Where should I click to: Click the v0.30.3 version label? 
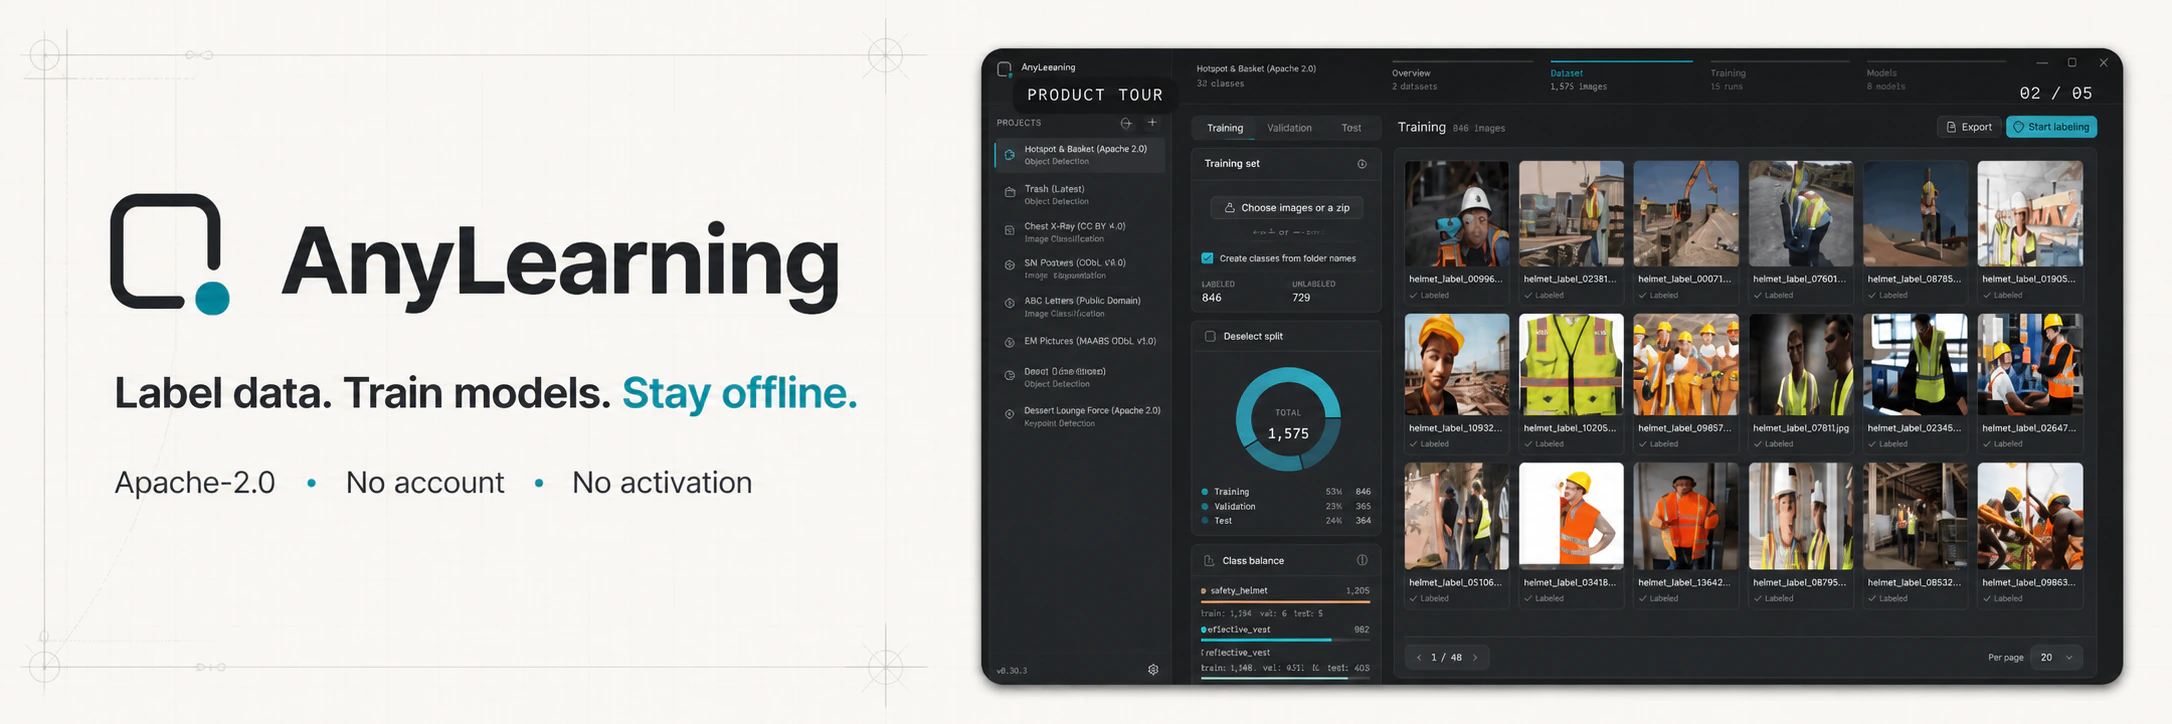(x=1012, y=671)
